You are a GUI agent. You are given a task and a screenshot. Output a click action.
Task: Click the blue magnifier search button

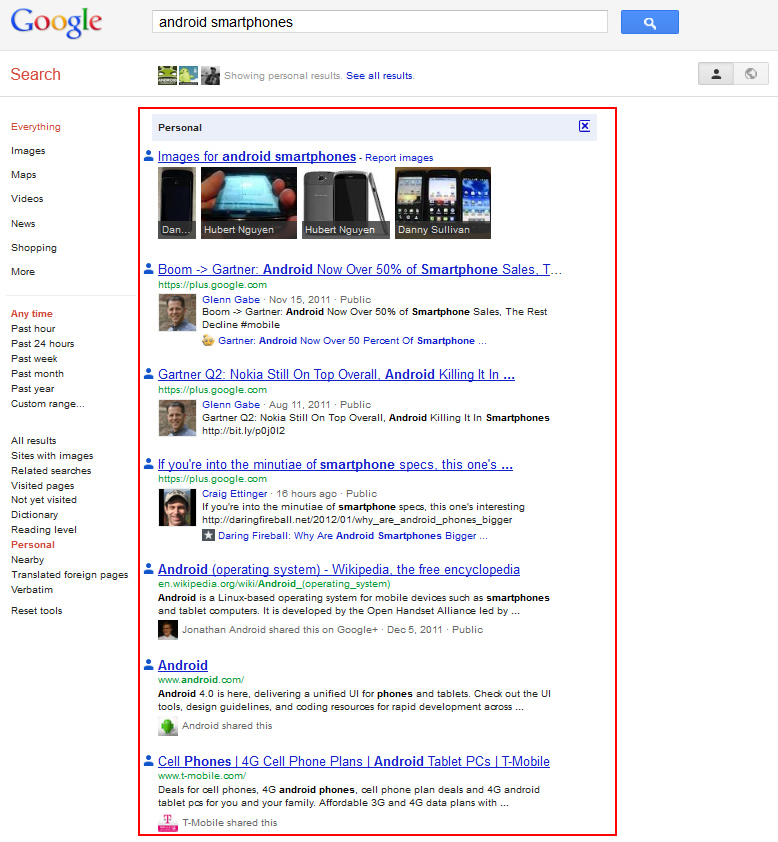[x=650, y=22]
